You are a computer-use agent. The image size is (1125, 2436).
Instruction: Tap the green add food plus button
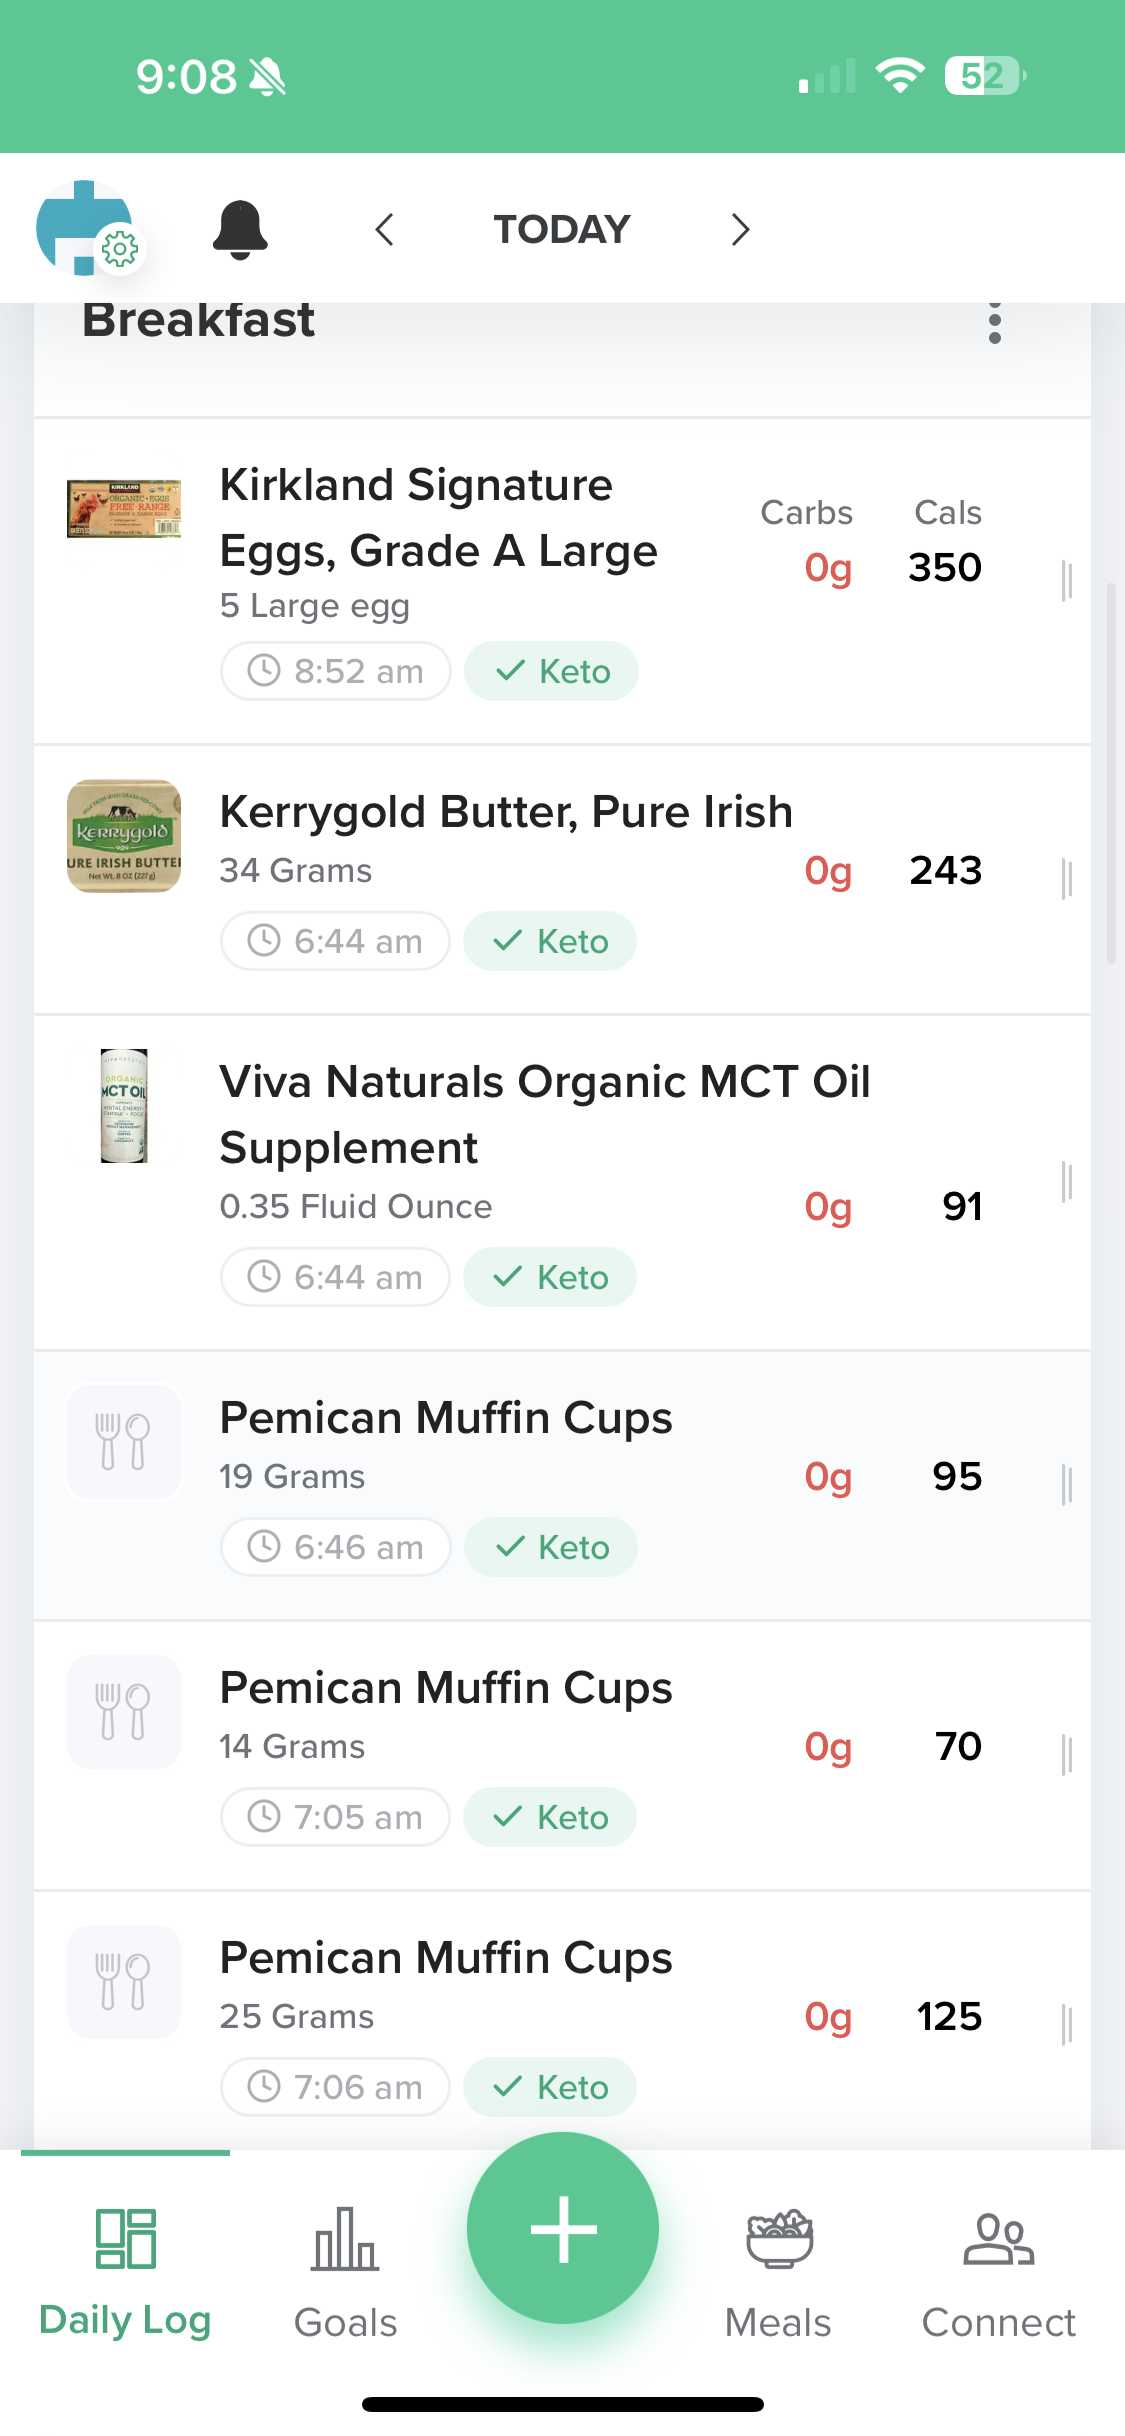pos(562,2228)
